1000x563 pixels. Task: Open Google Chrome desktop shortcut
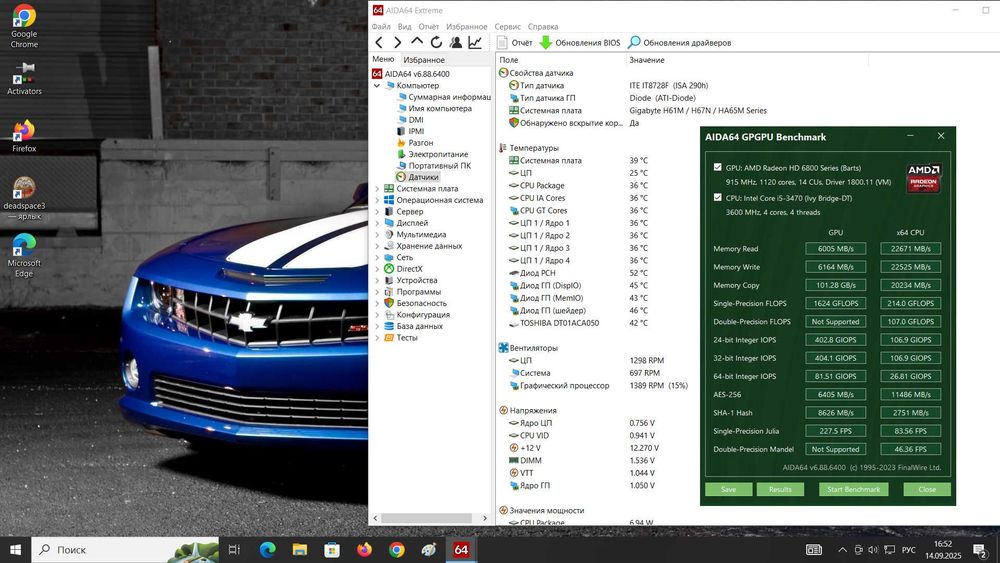24,26
